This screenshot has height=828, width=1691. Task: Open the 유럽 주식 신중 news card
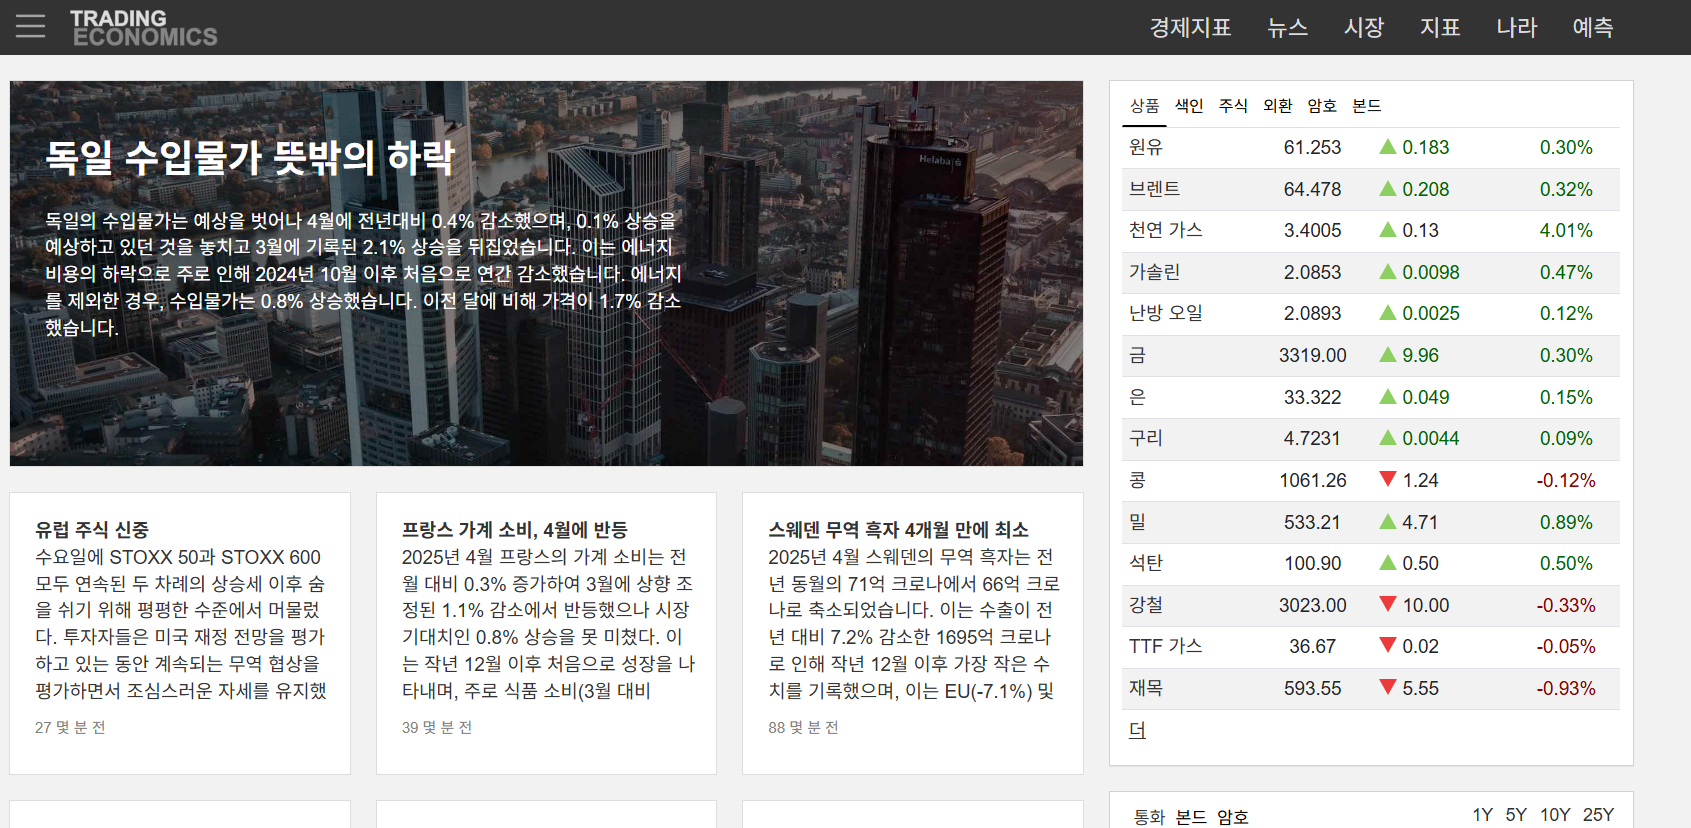[180, 633]
